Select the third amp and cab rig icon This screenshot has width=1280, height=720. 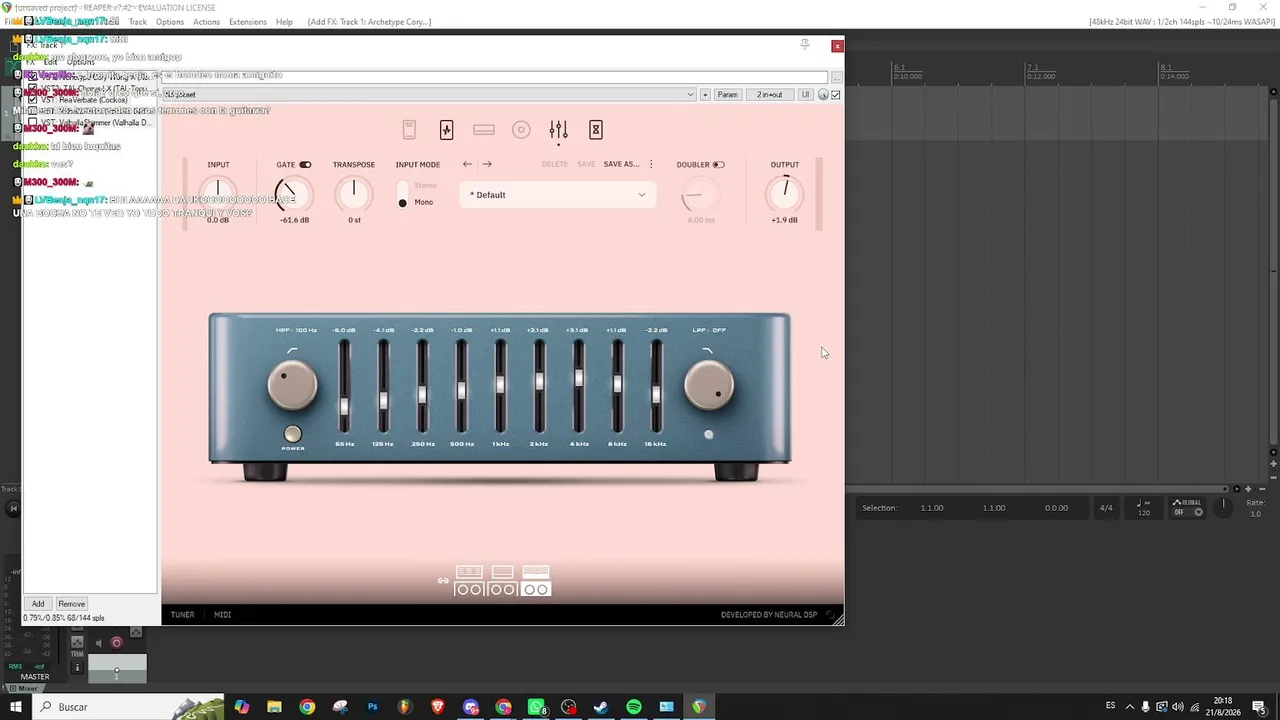(536, 581)
